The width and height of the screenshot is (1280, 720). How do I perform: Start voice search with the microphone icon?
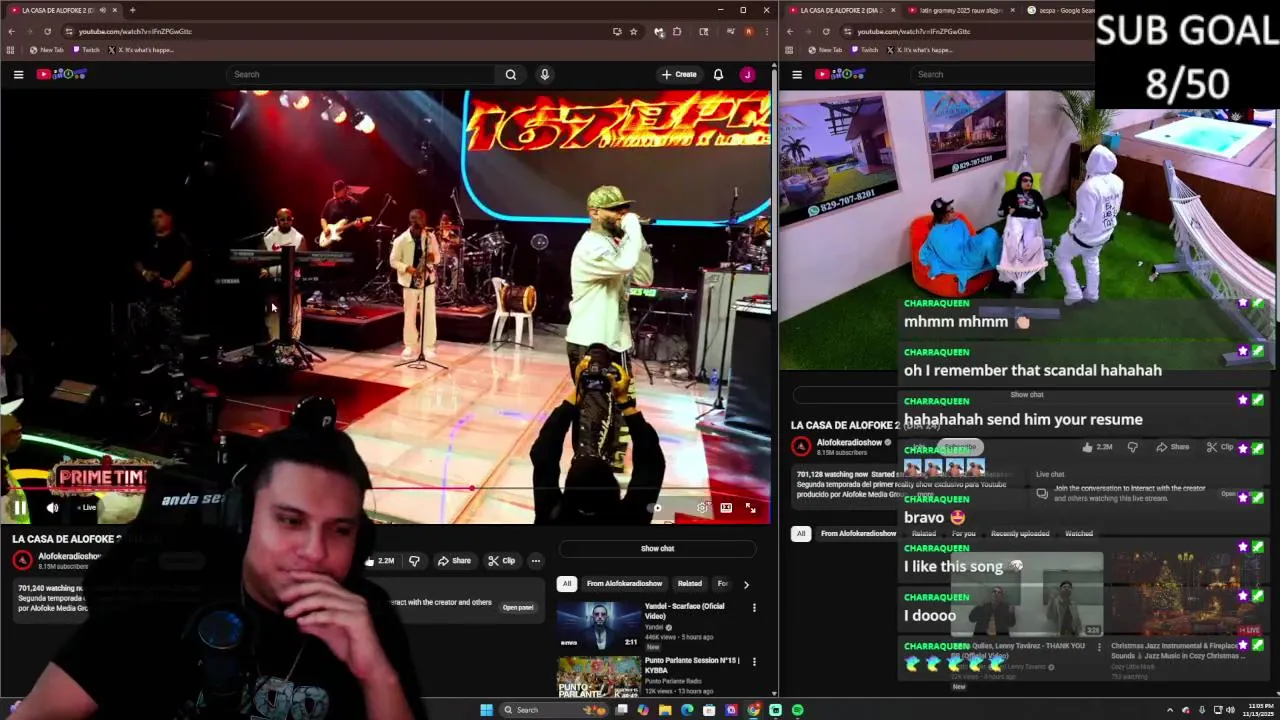544,74
